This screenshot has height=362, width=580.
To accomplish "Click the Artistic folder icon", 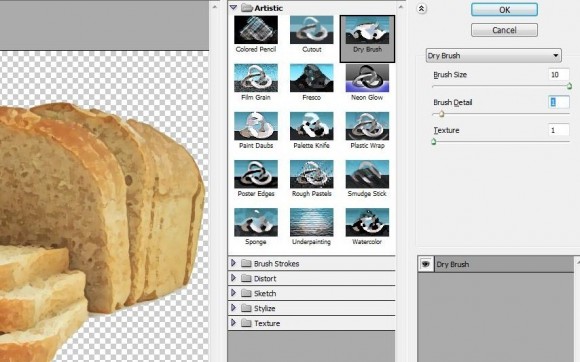I will [247, 8].
